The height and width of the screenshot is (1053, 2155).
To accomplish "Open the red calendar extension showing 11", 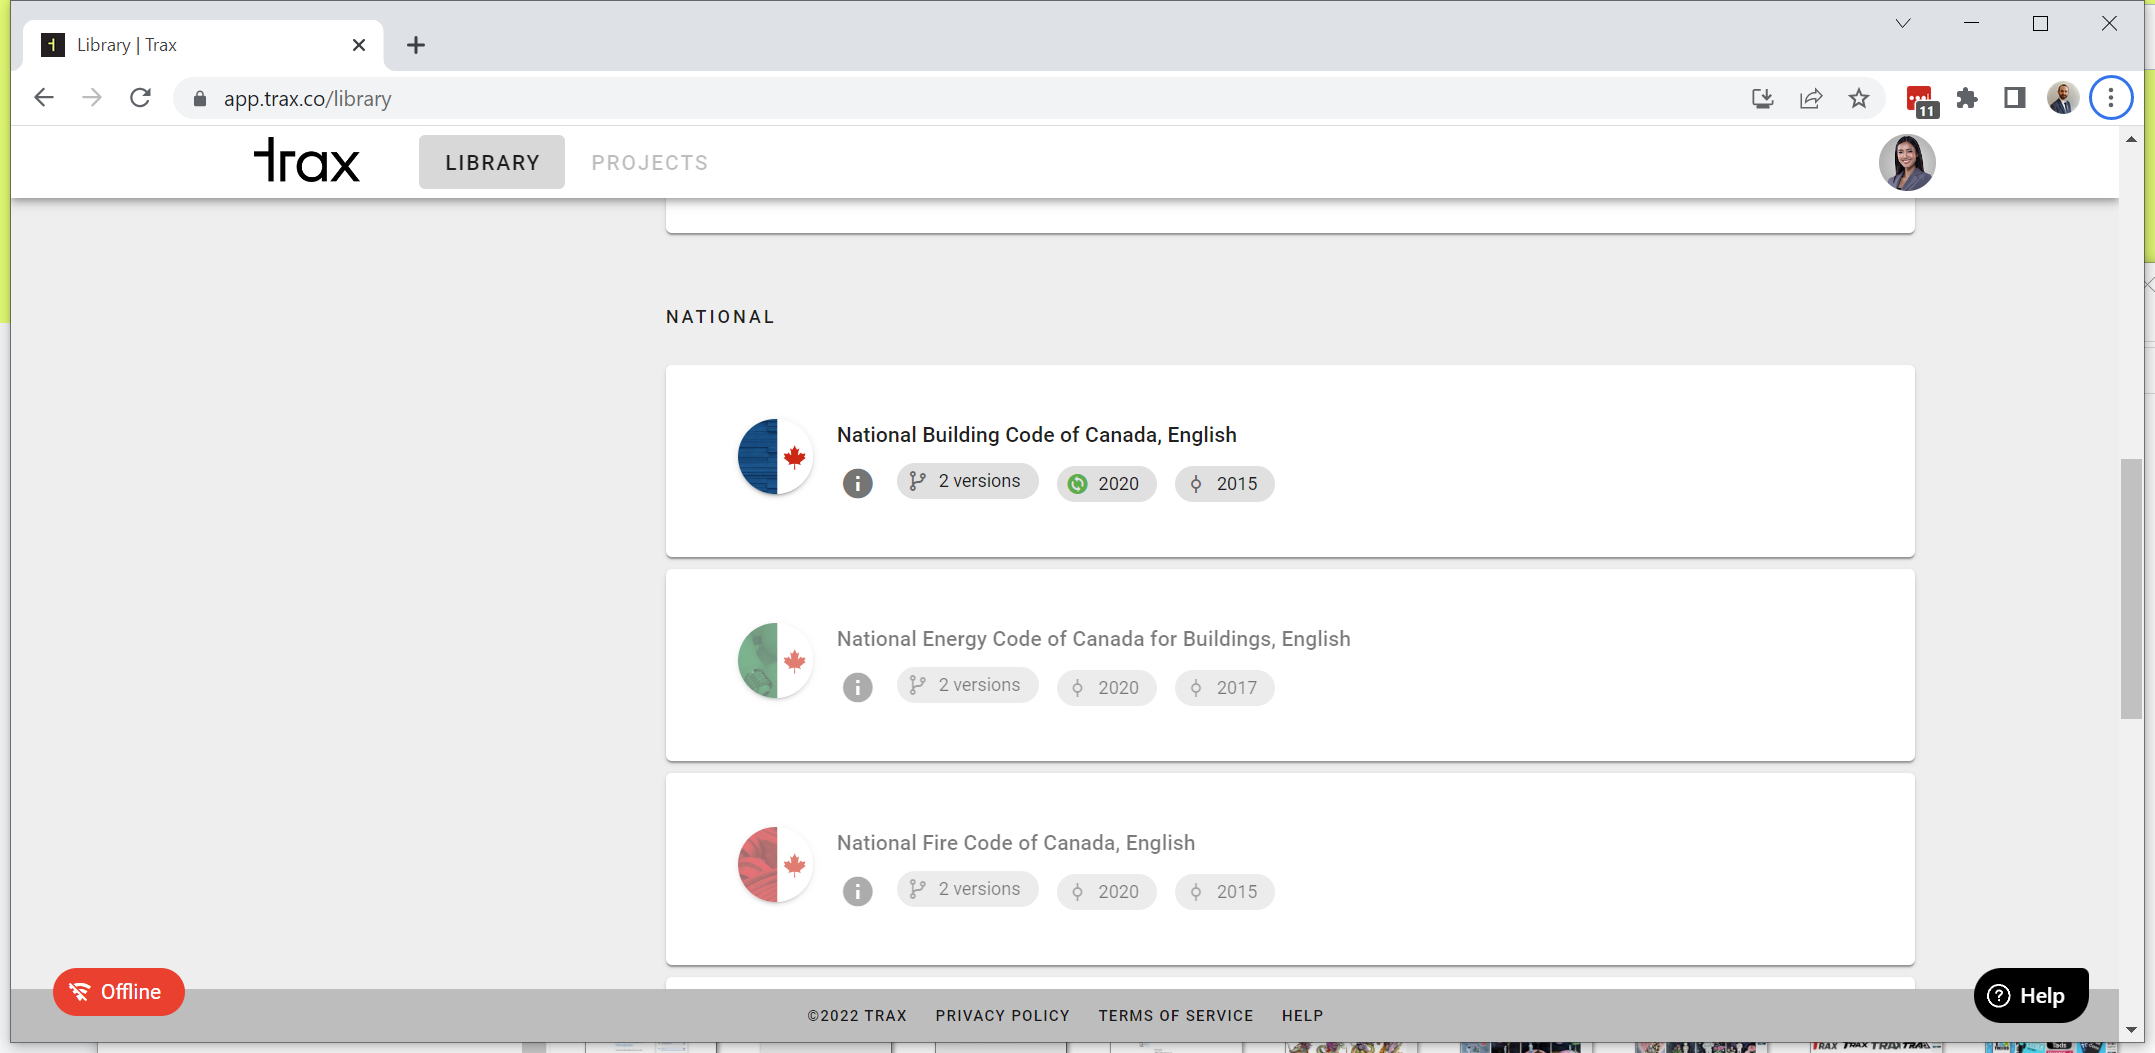I will (x=1921, y=100).
